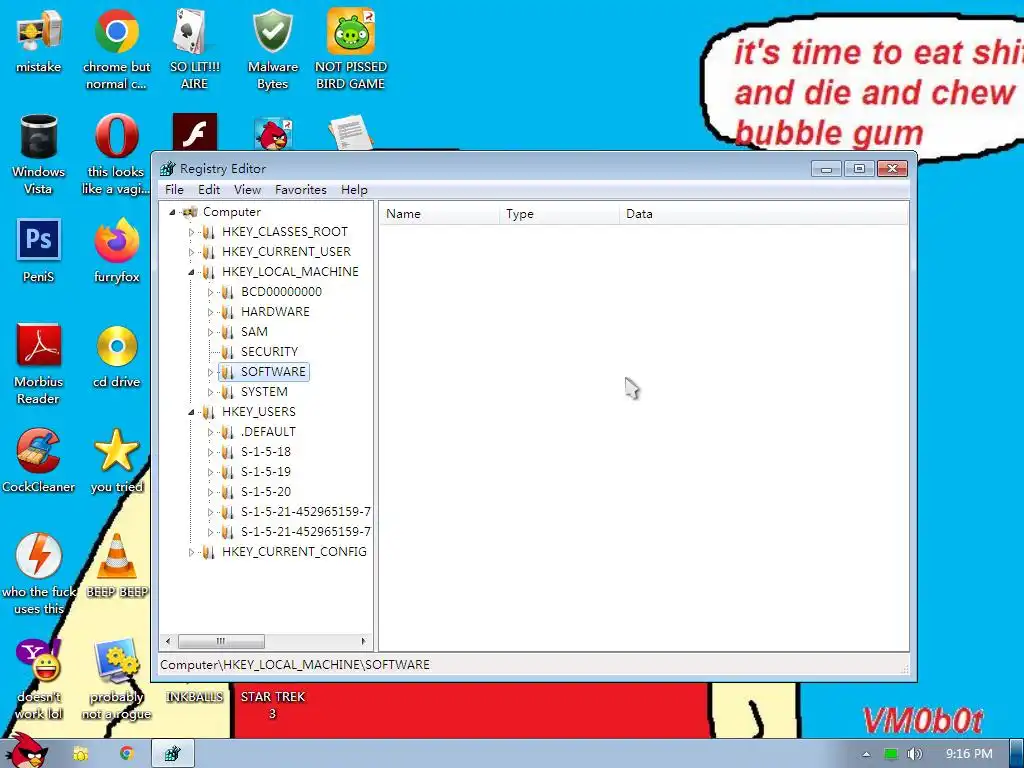The height and width of the screenshot is (768, 1024).
Task: Expand the SOFTWARE key arrow
Action: point(210,372)
